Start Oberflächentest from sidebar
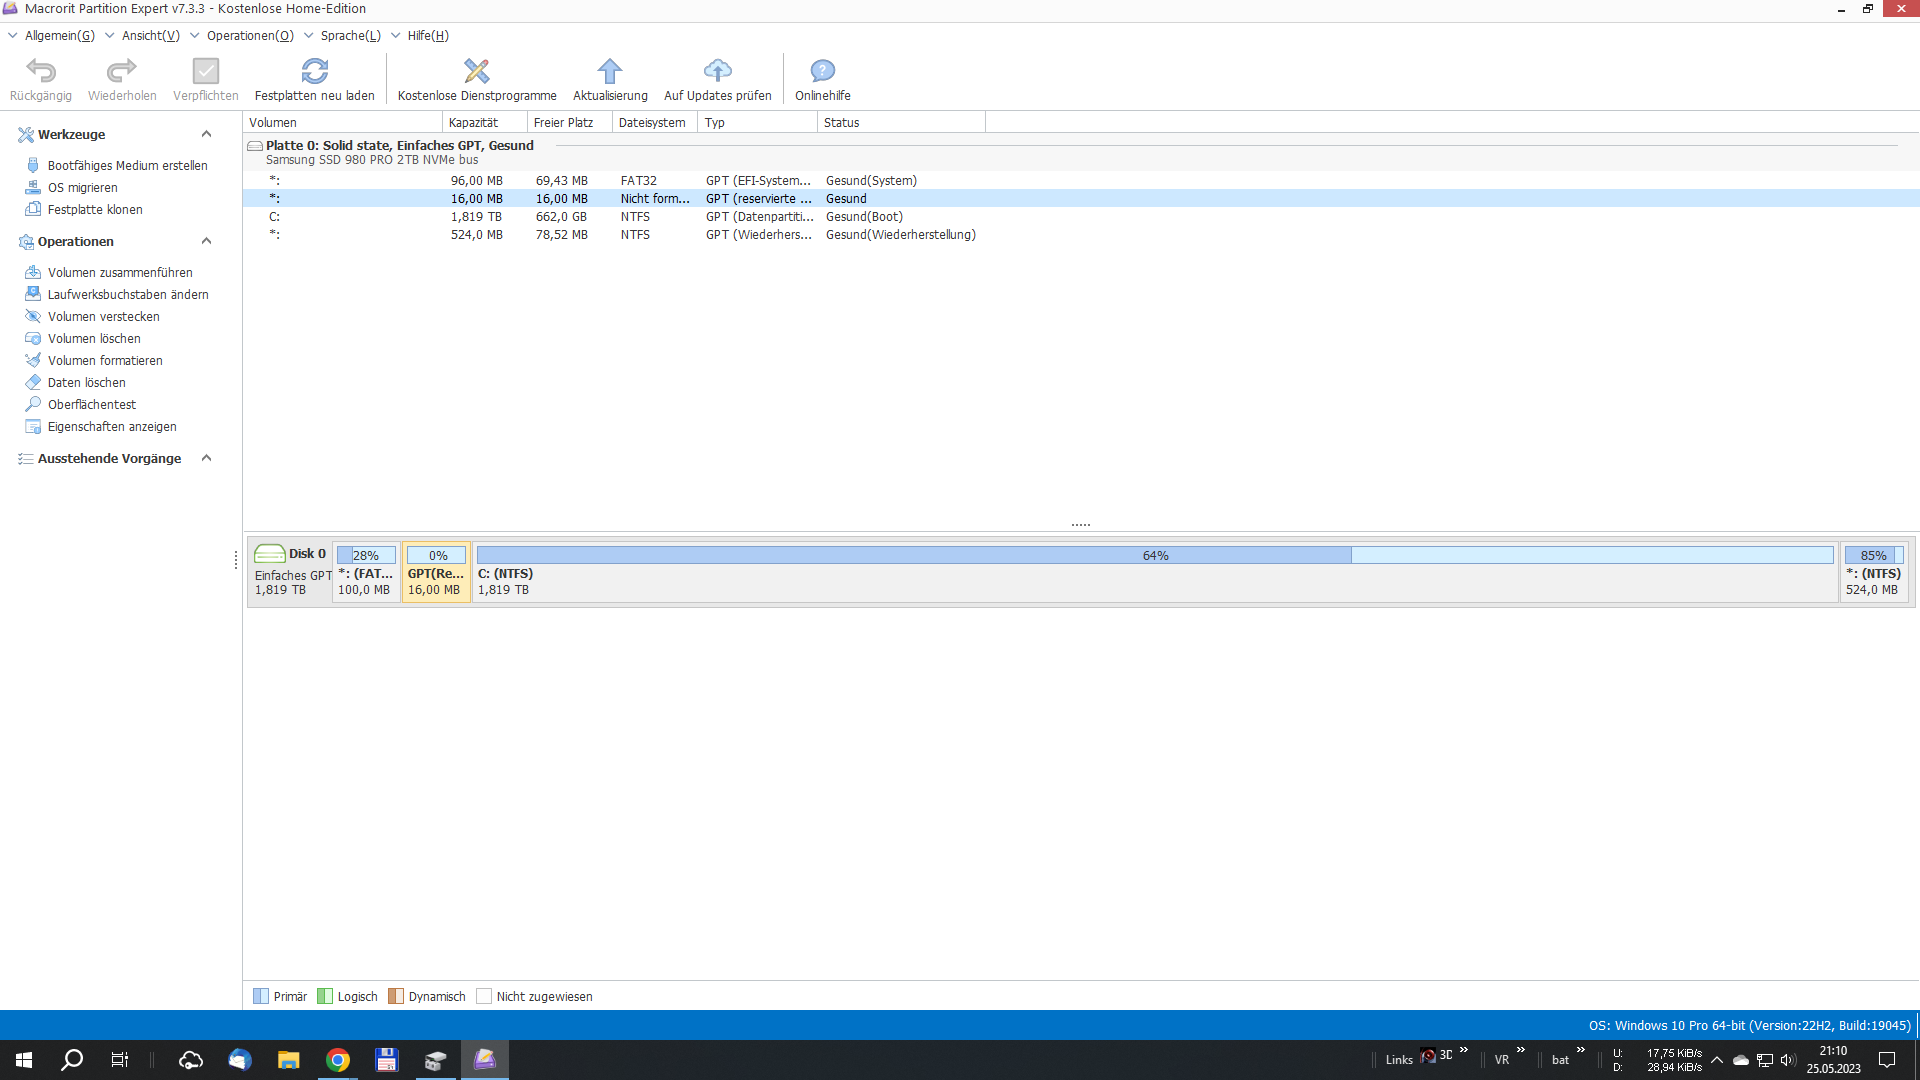 (92, 405)
